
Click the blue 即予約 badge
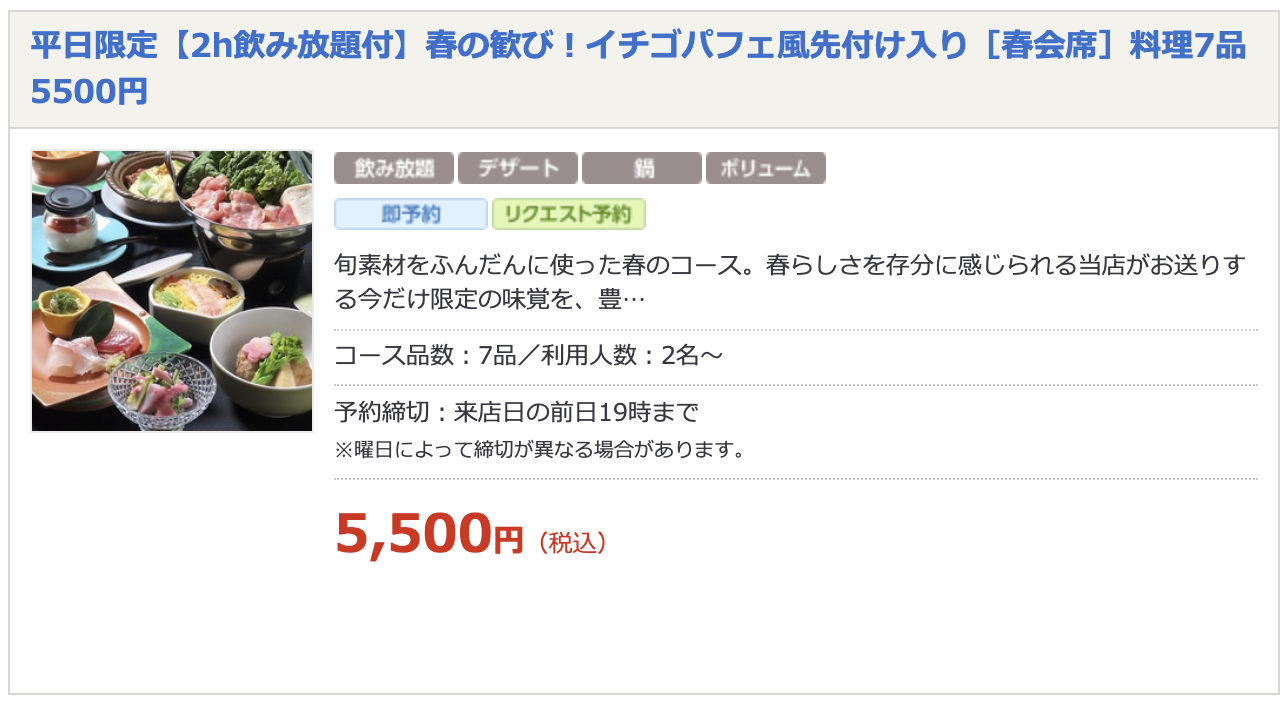pyautogui.click(x=411, y=214)
